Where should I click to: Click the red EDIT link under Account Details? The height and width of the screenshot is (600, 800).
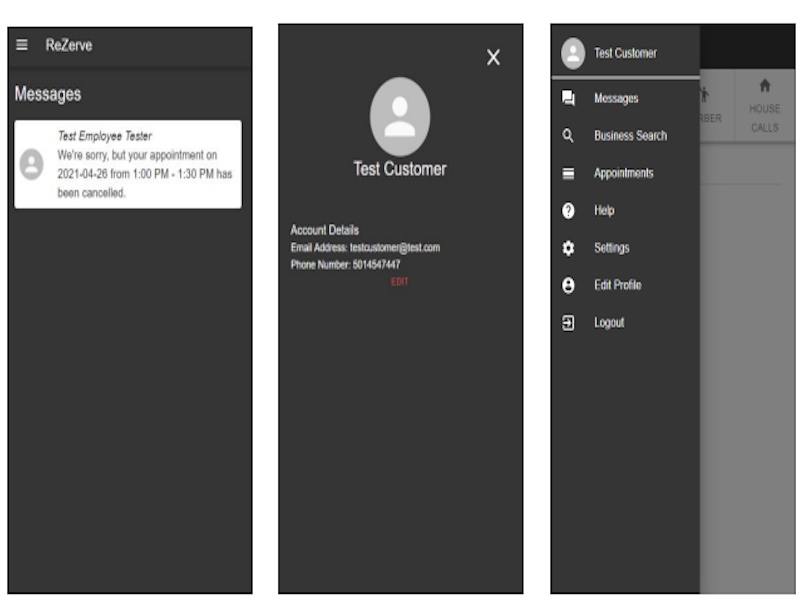tap(400, 282)
